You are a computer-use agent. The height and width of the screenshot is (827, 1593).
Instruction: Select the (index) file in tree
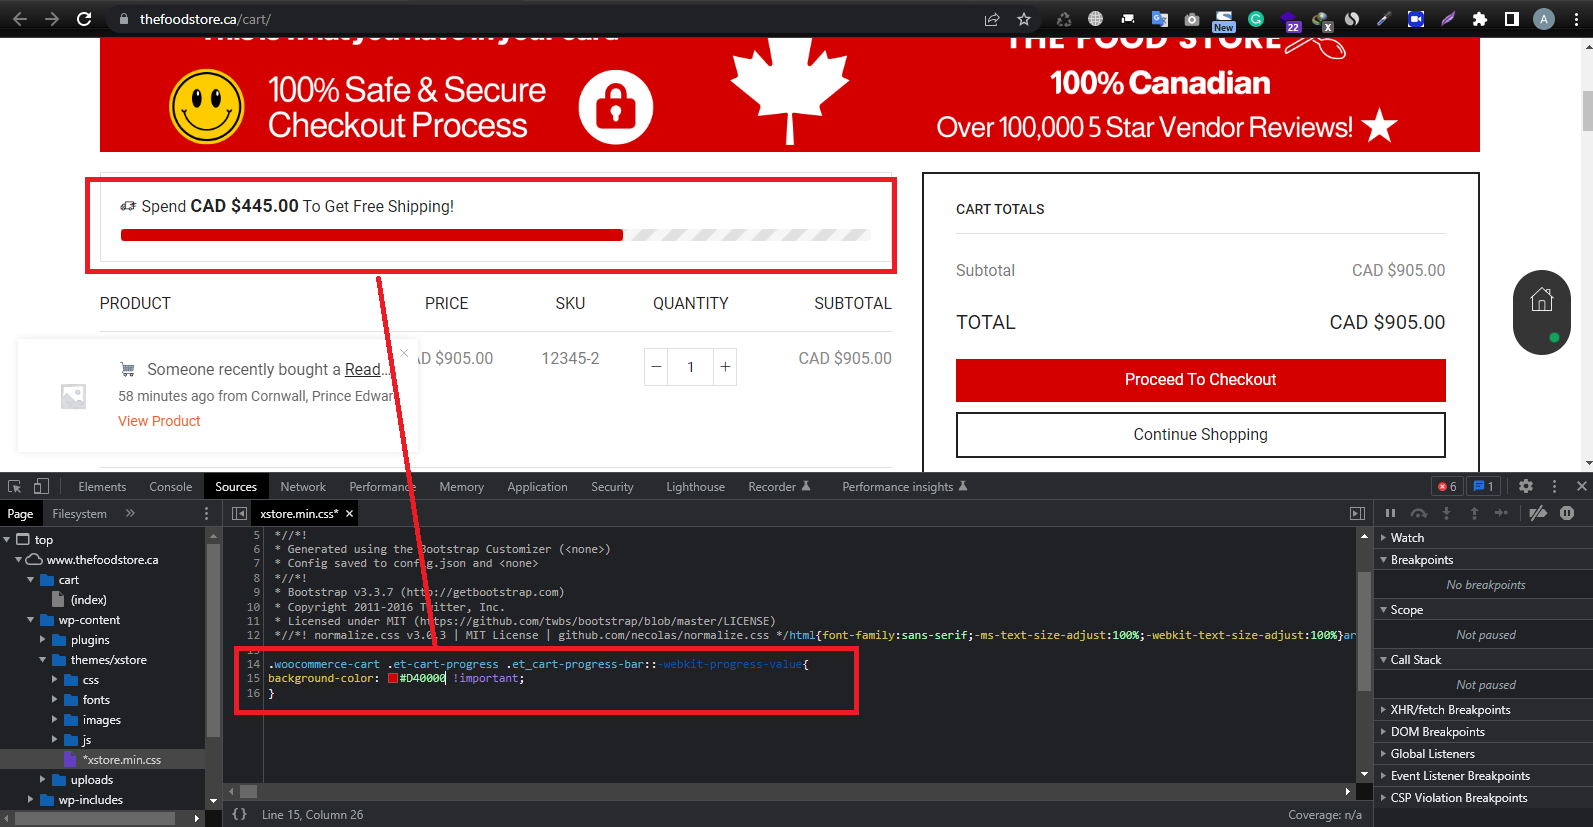coord(88,599)
